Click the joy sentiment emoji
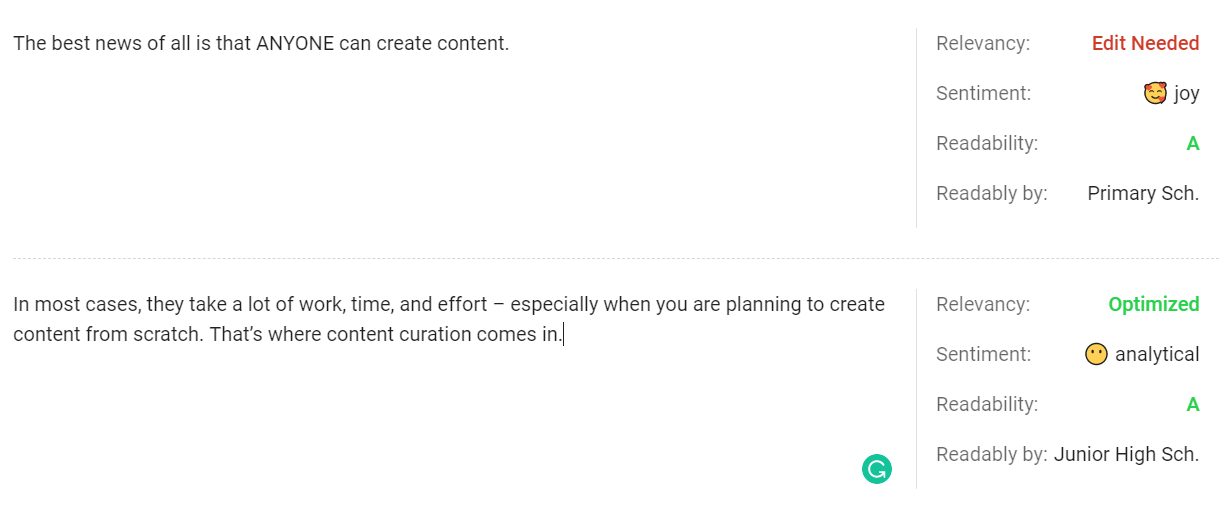 point(1155,94)
